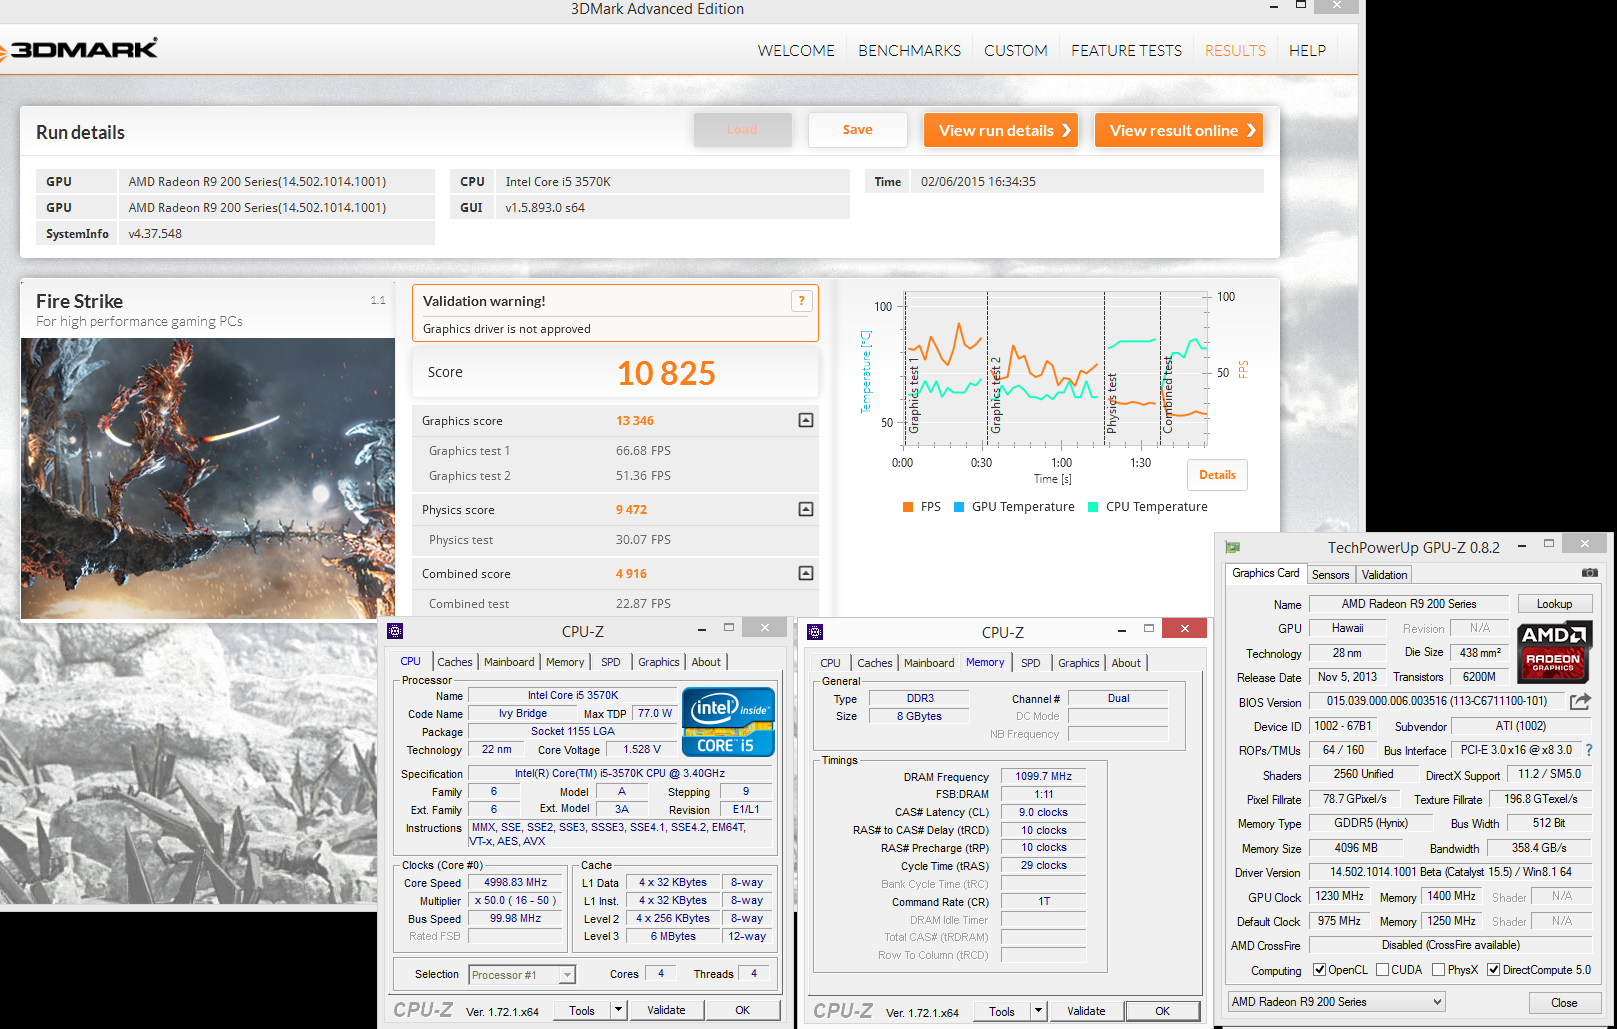Click the Intel Core i5 logo in CPU-Z
The height and width of the screenshot is (1029, 1617).
click(x=728, y=721)
